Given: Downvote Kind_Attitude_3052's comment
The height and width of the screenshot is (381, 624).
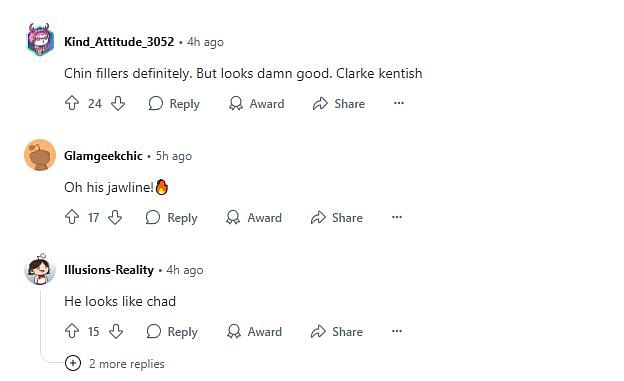Looking at the screenshot, I should click(x=118, y=104).
